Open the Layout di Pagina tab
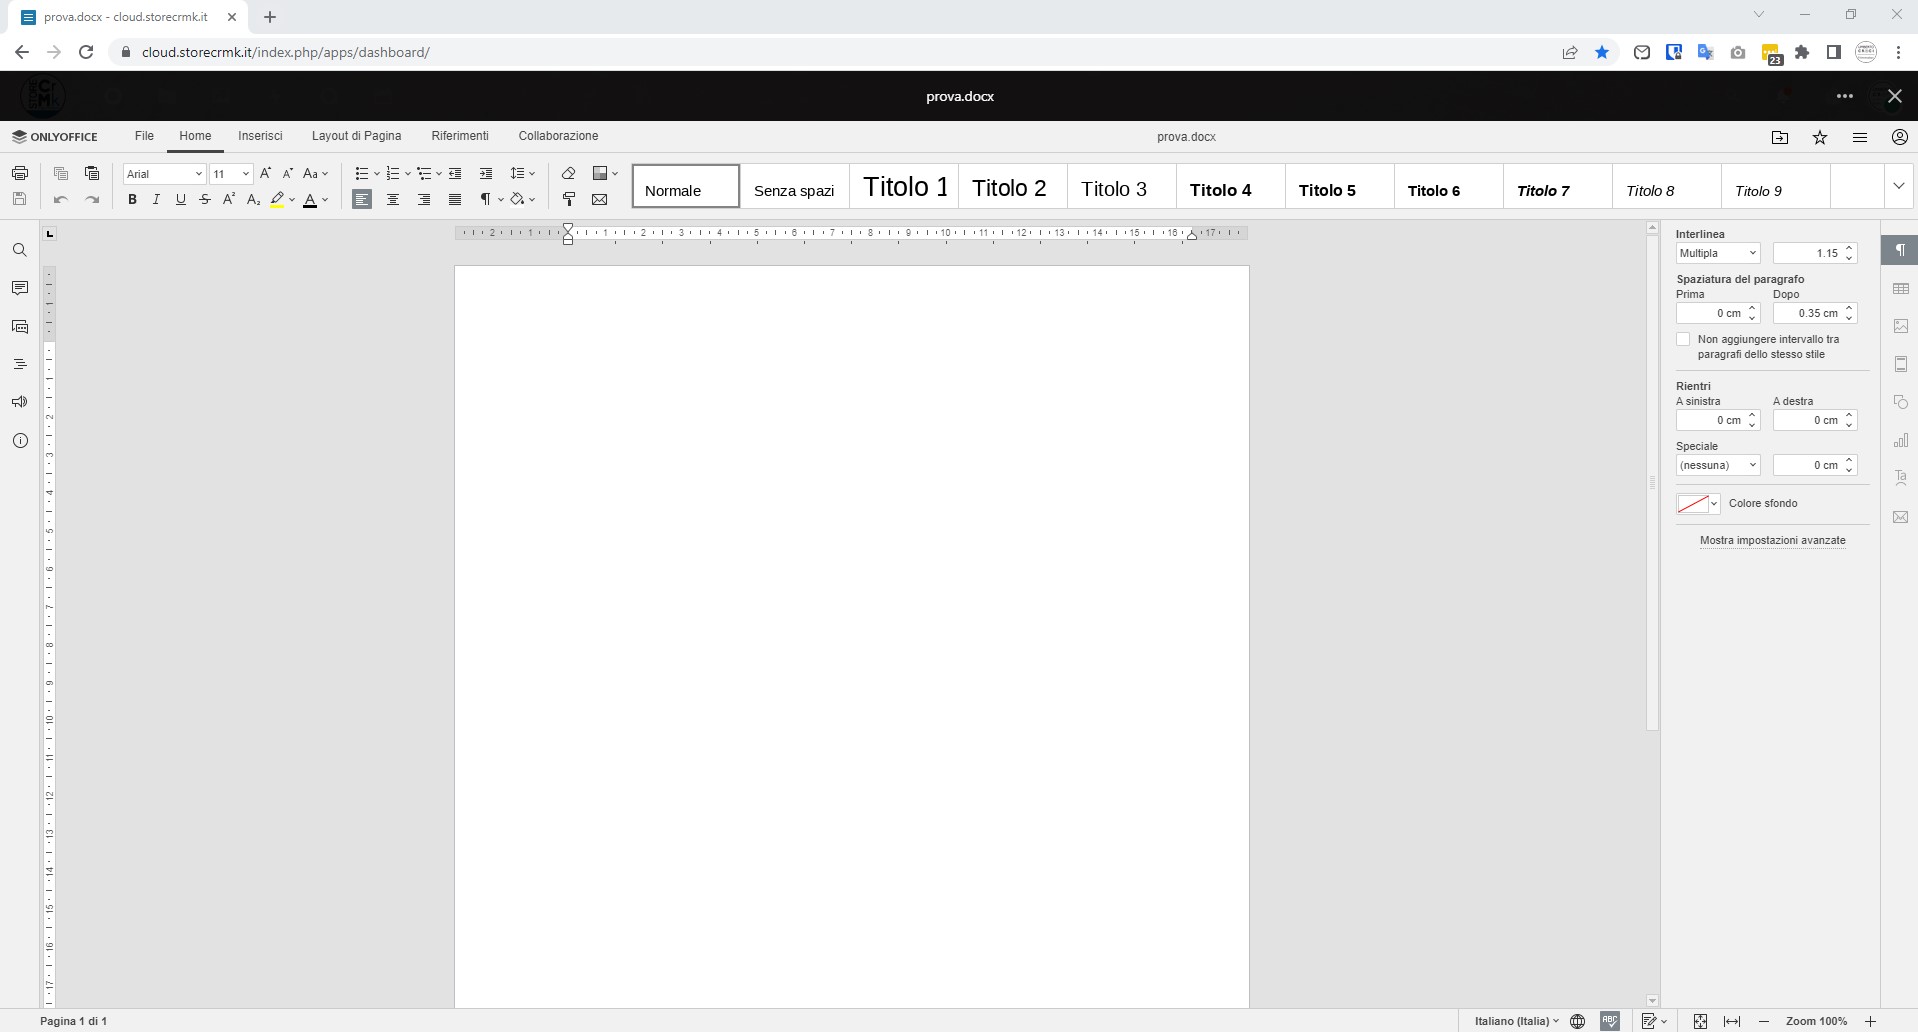1918x1032 pixels. [356, 136]
